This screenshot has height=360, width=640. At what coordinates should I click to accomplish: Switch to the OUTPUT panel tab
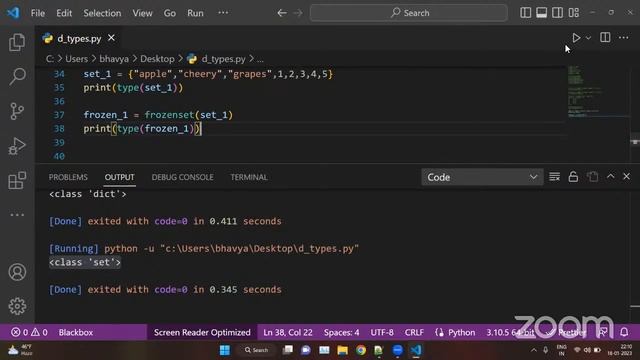pyautogui.click(x=119, y=177)
